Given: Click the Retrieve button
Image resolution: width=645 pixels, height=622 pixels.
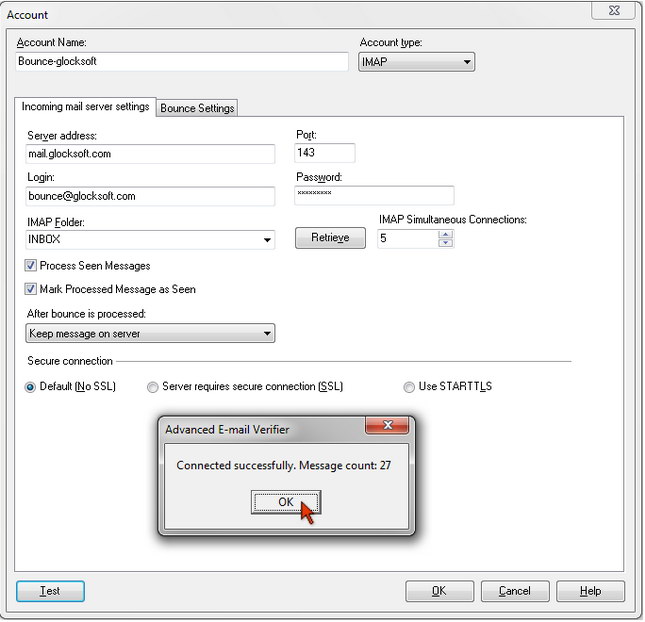Looking at the screenshot, I should [x=330, y=238].
